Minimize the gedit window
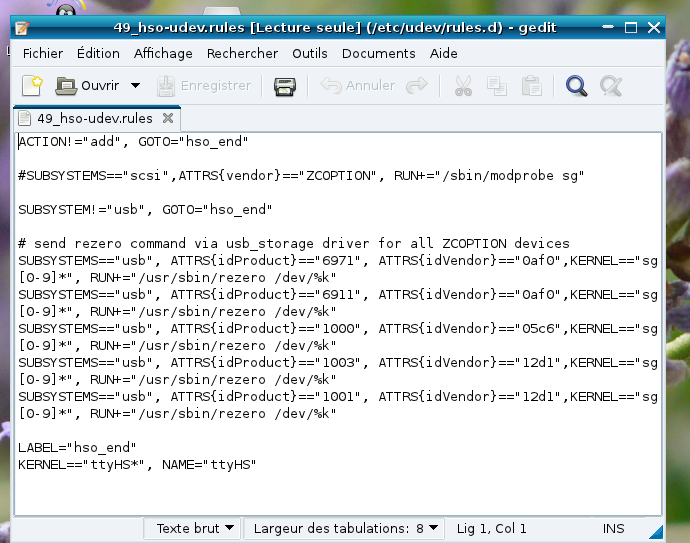Screen dimensions: 690x543 (608, 27)
